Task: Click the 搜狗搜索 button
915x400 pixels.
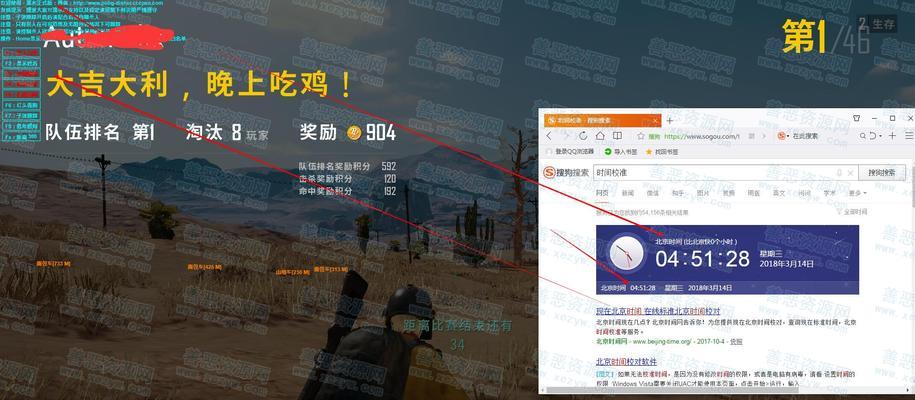Action: pos(882,173)
